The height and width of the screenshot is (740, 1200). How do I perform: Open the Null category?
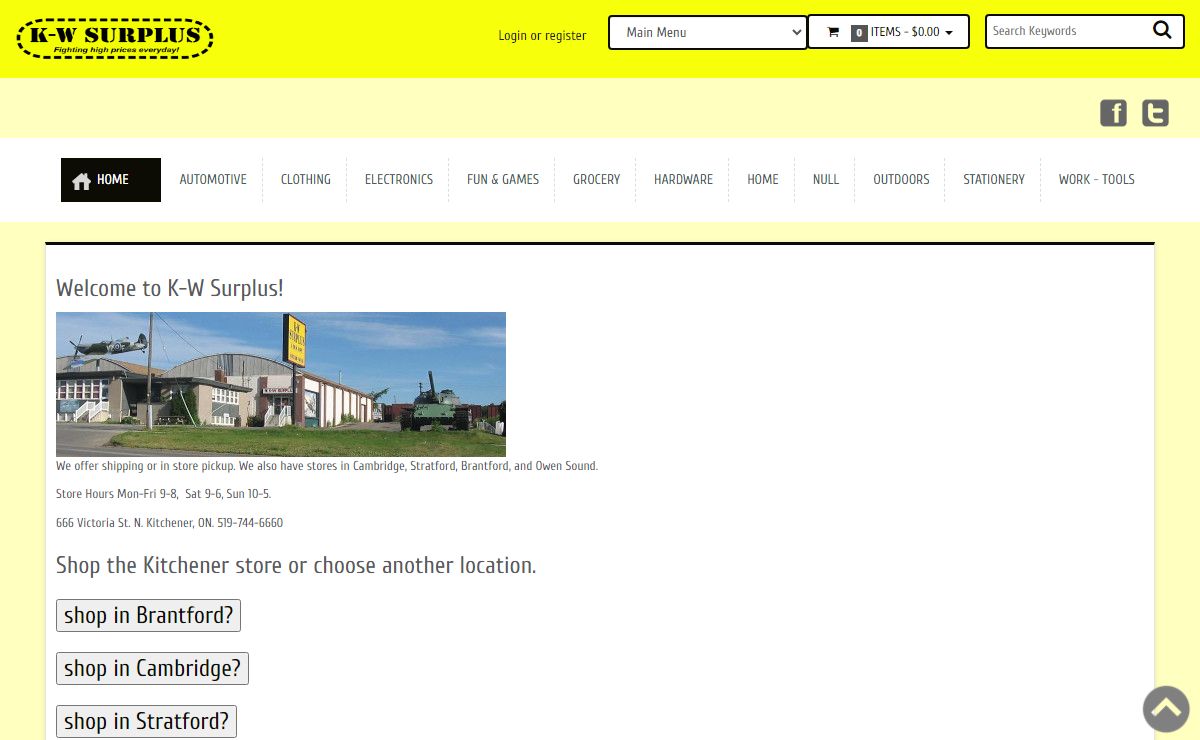pos(826,180)
